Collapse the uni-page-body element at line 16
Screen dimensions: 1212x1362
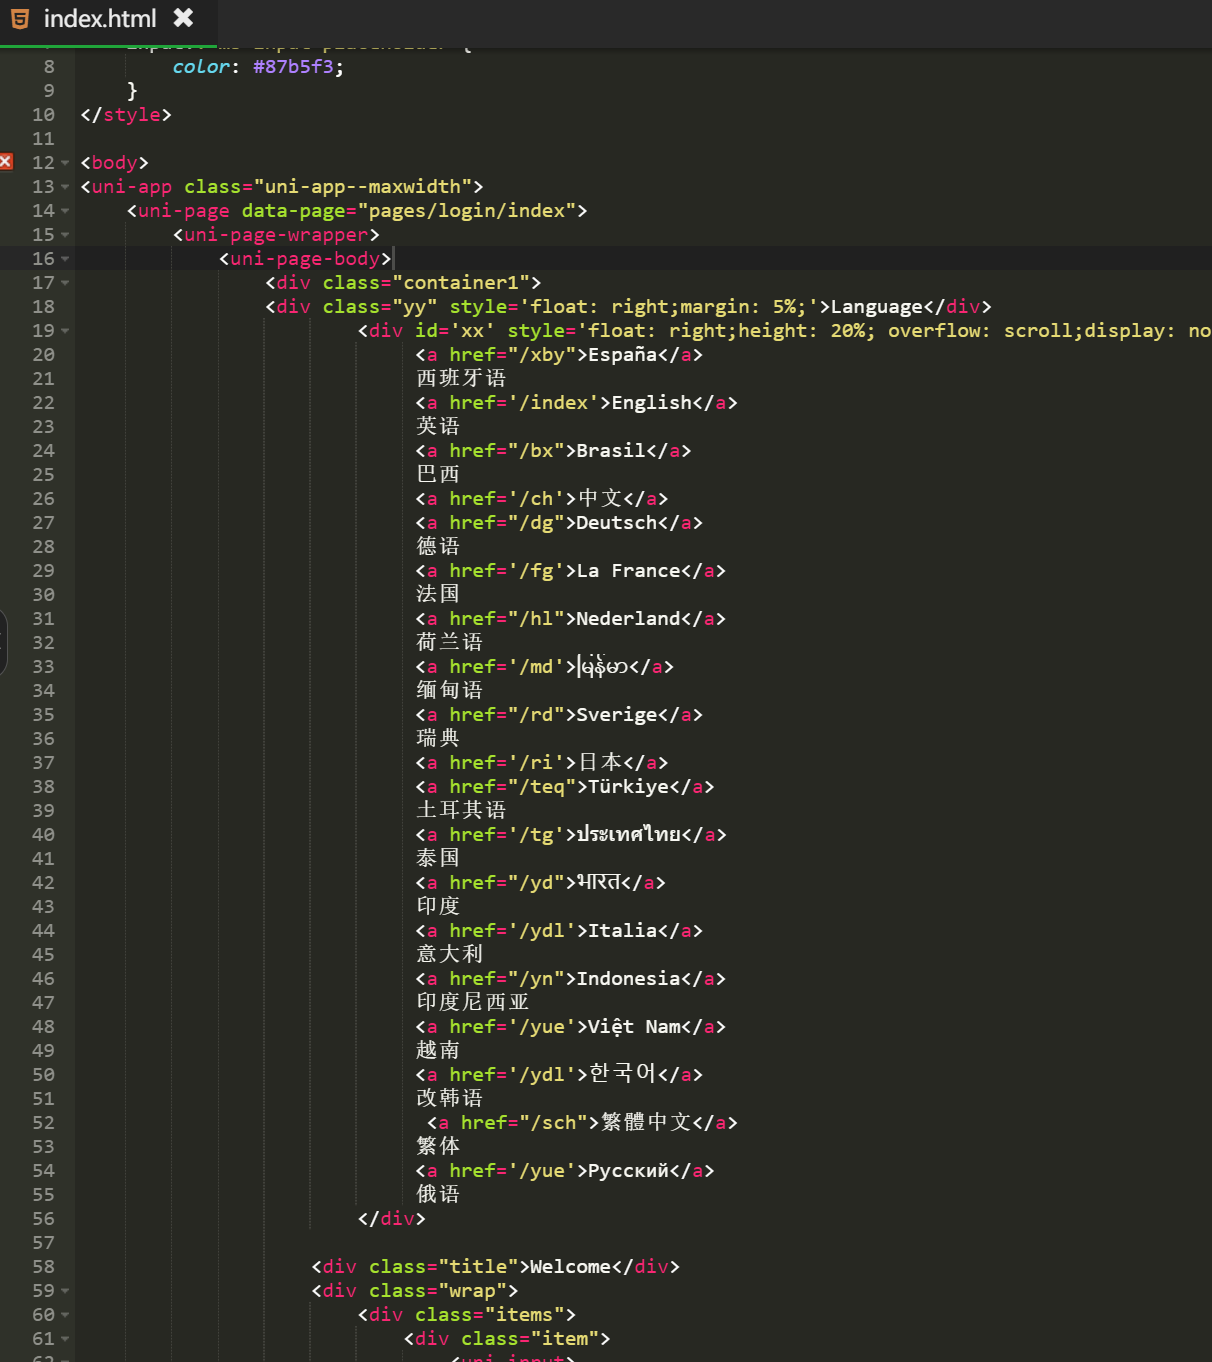point(65,259)
